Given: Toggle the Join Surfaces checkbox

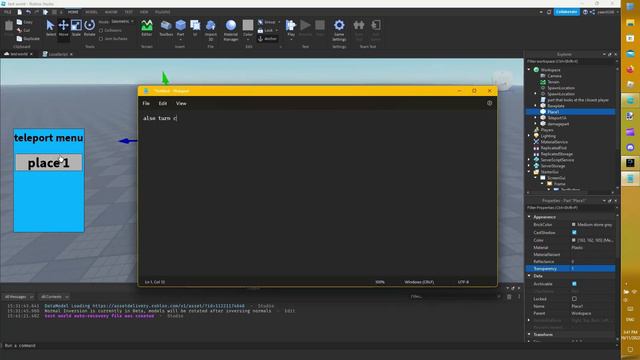Looking at the screenshot, I should [101, 39].
